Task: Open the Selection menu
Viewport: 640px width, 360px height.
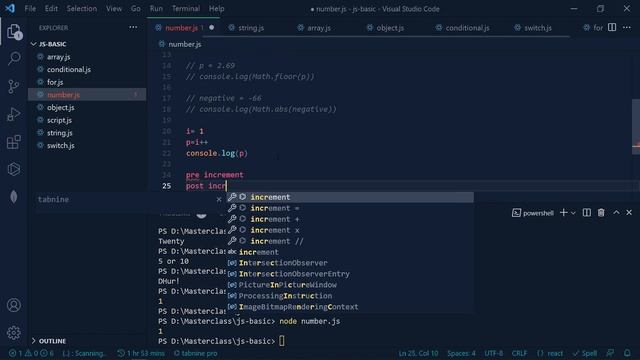Action: [x=82, y=9]
